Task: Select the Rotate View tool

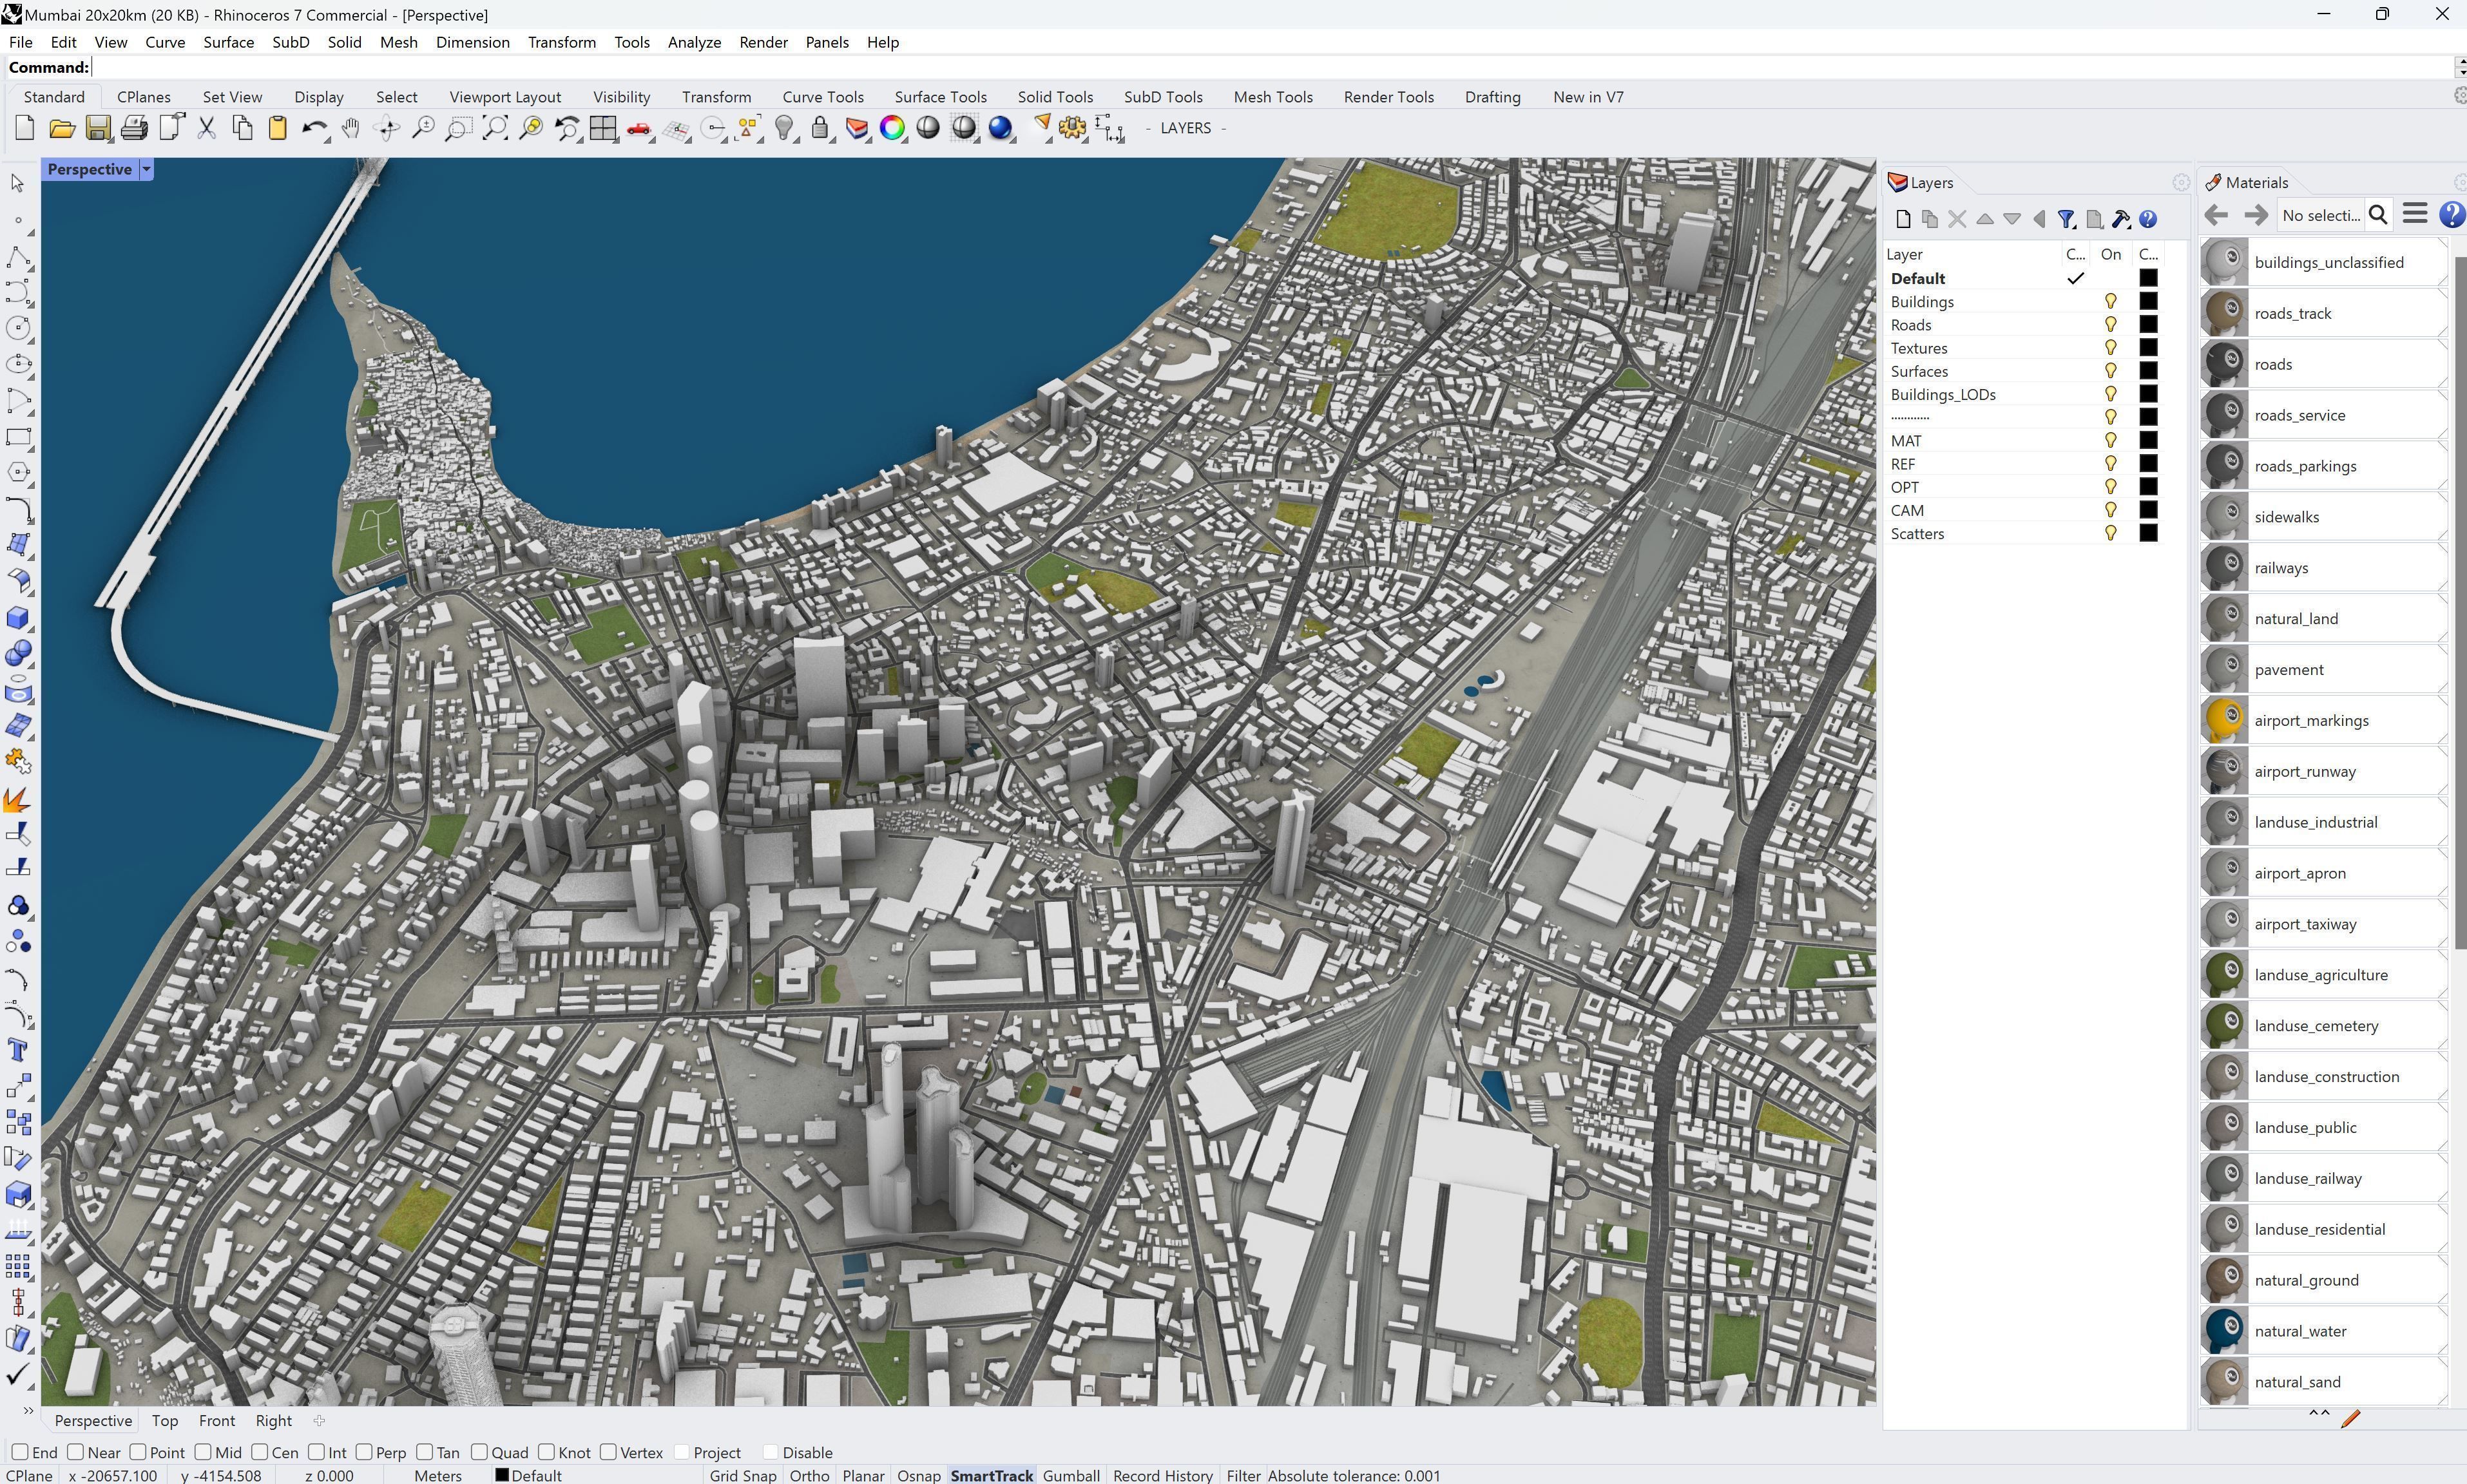Action: click(x=387, y=128)
